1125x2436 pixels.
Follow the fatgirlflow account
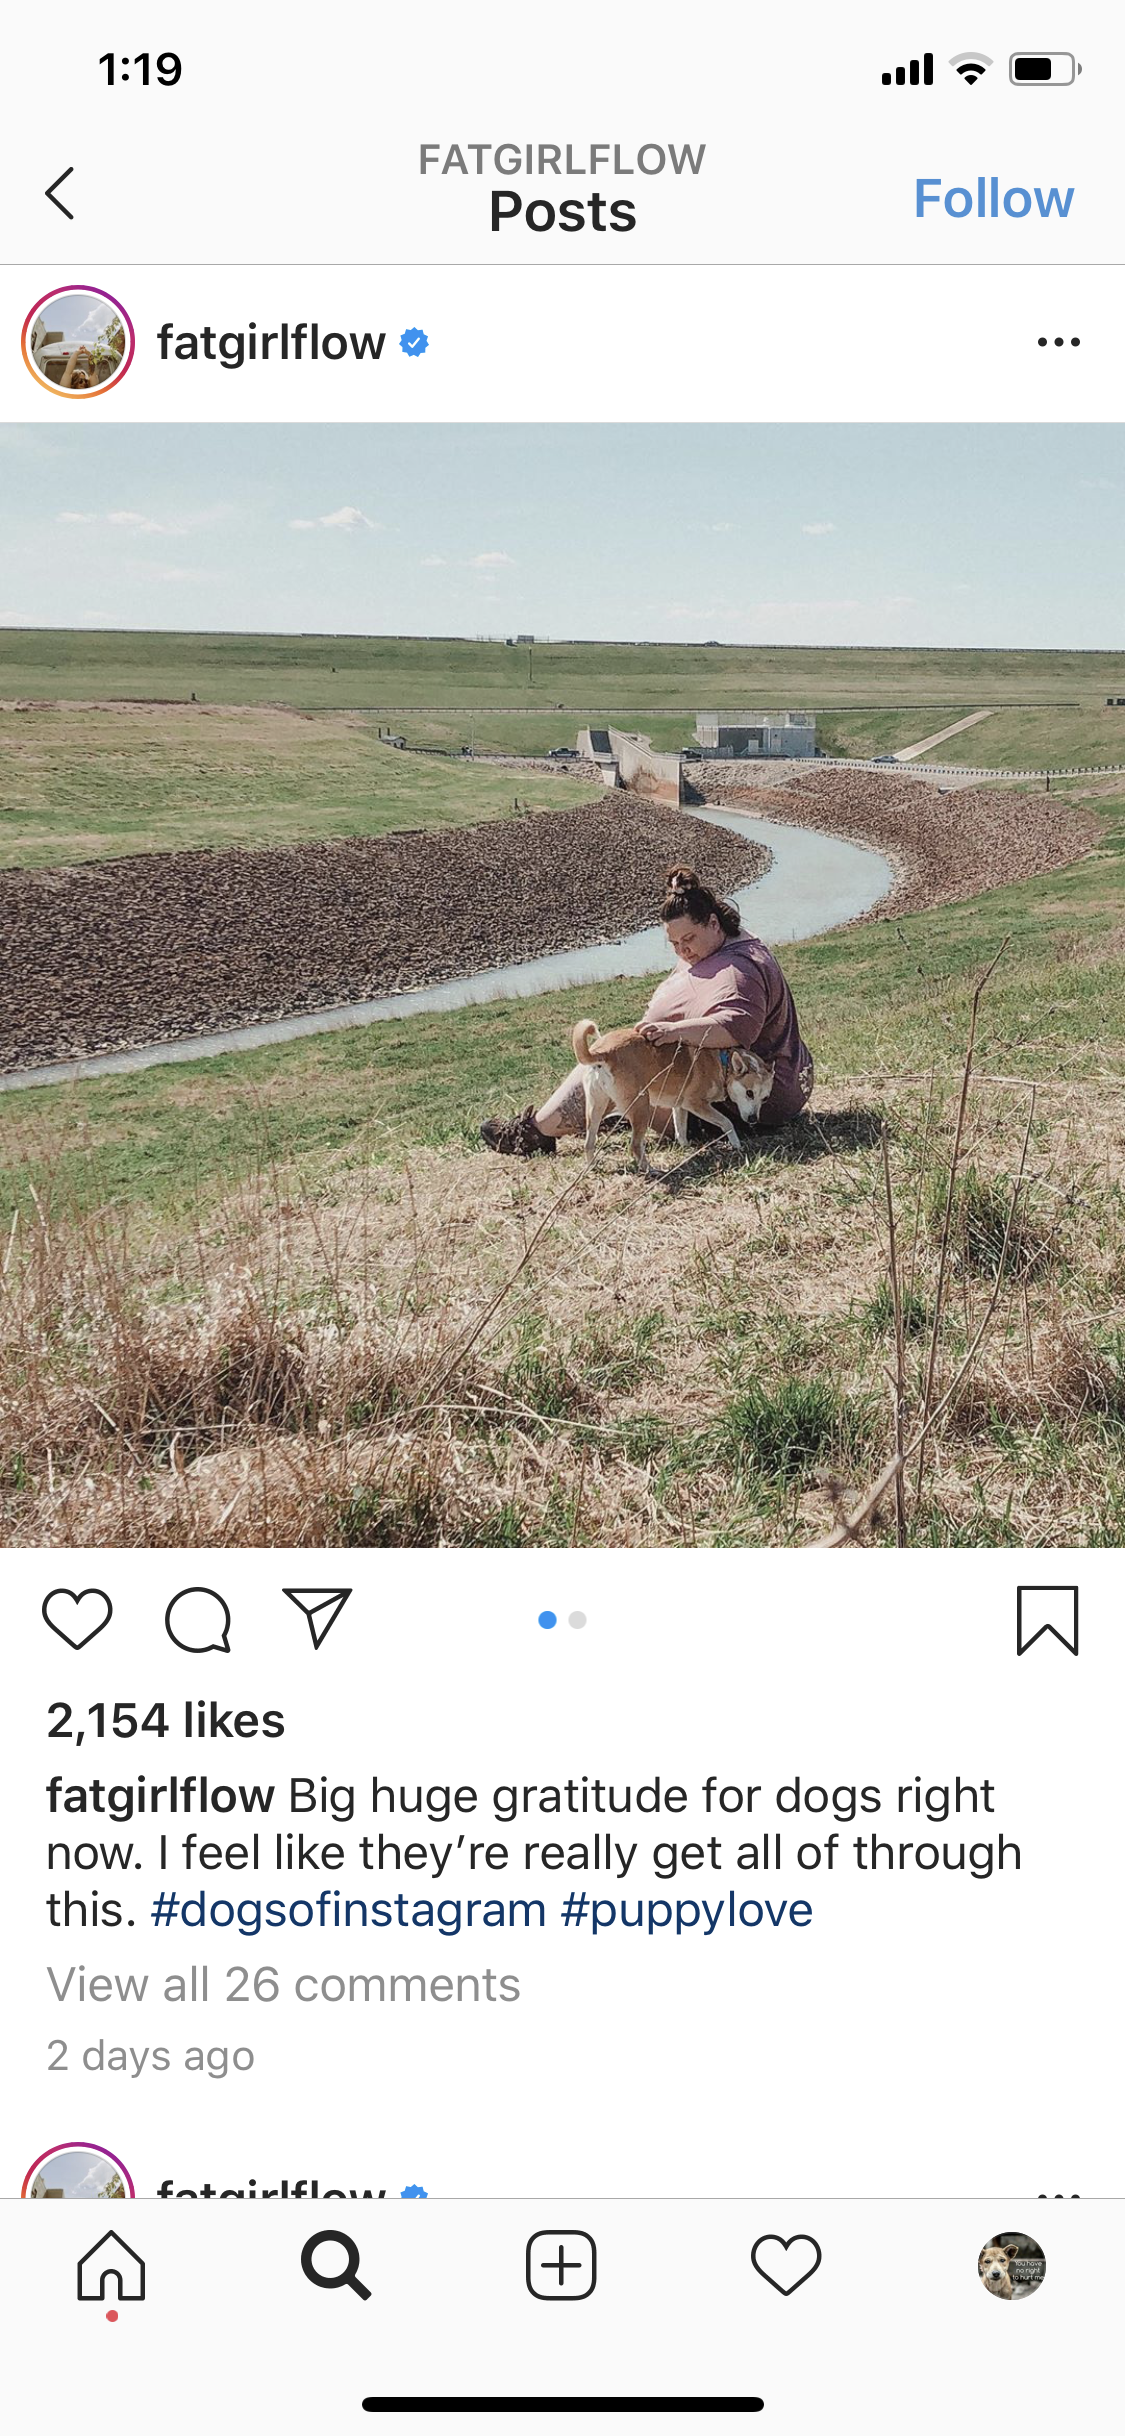tap(993, 198)
